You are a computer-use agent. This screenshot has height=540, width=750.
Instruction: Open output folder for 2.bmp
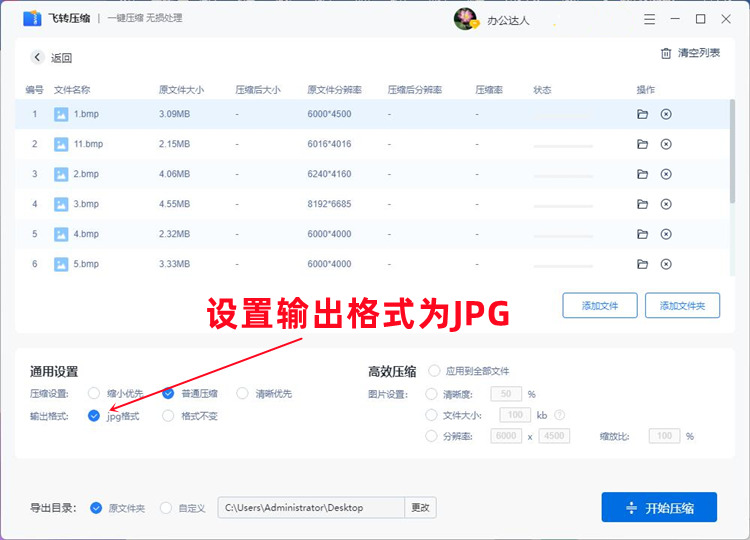(x=642, y=174)
